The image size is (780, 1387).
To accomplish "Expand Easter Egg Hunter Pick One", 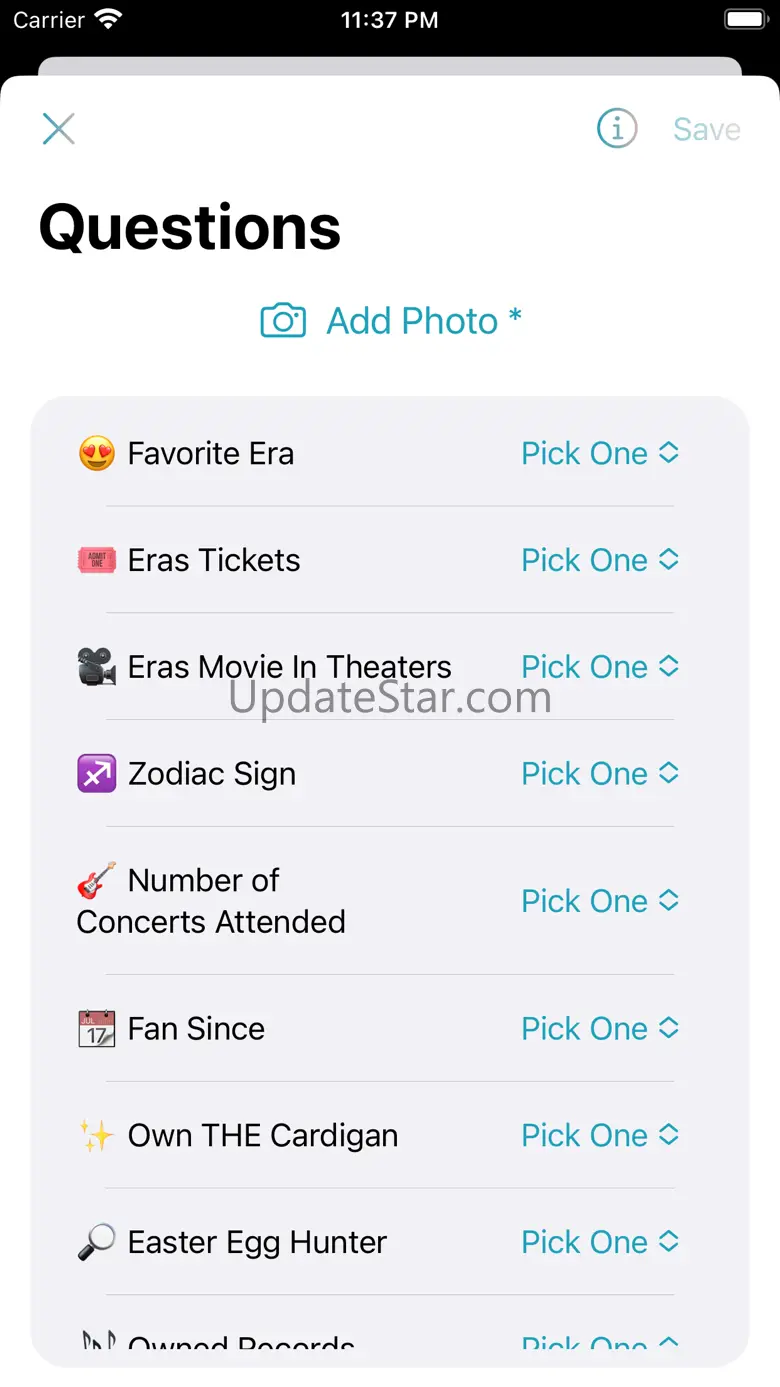I will tap(599, 1242).
